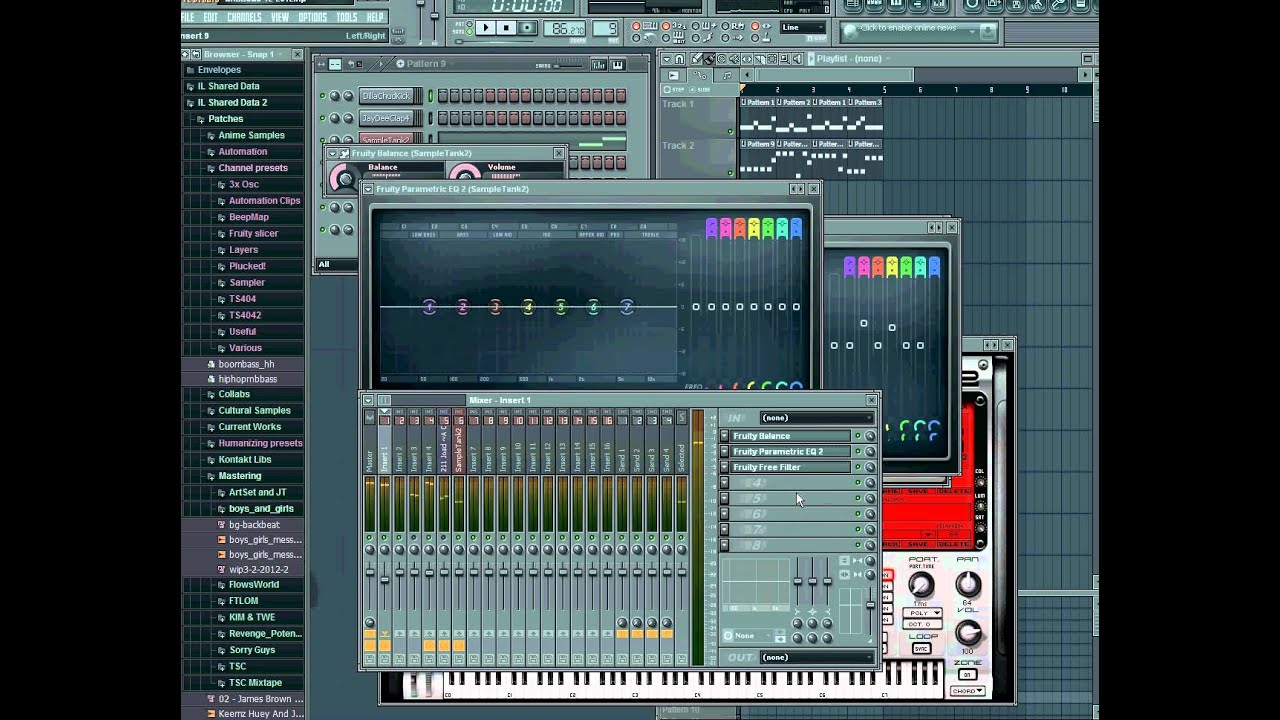The image size is (1280, 720).
Task: Arm the transport record button
Action: point(528,28)
